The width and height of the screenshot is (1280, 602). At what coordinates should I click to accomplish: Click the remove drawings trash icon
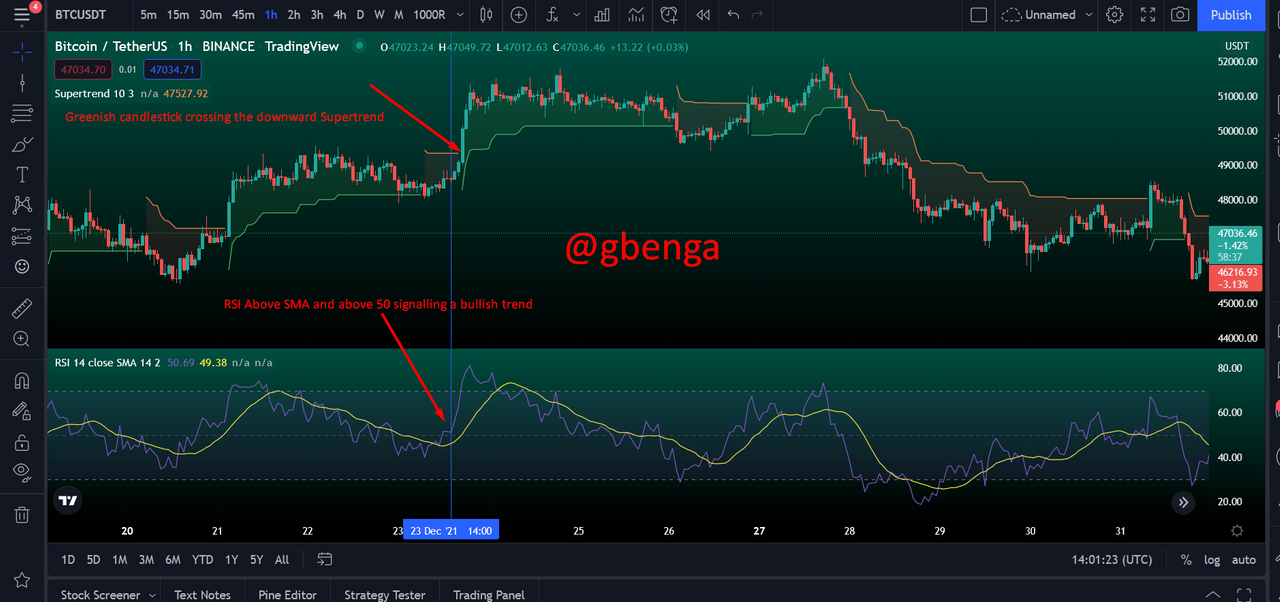(x=22, y=515)
